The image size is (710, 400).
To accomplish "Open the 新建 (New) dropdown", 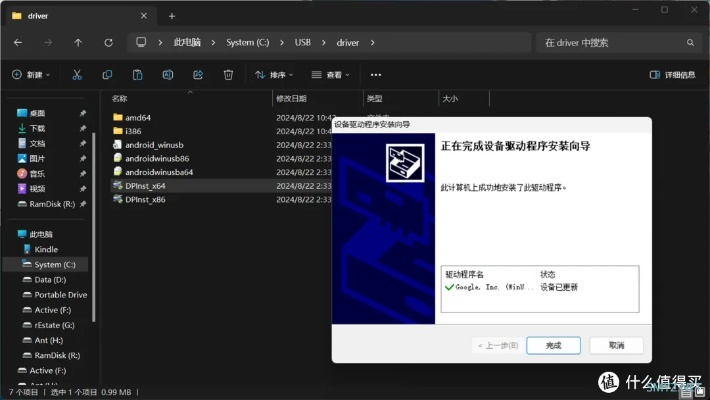I will pos(31,75).
